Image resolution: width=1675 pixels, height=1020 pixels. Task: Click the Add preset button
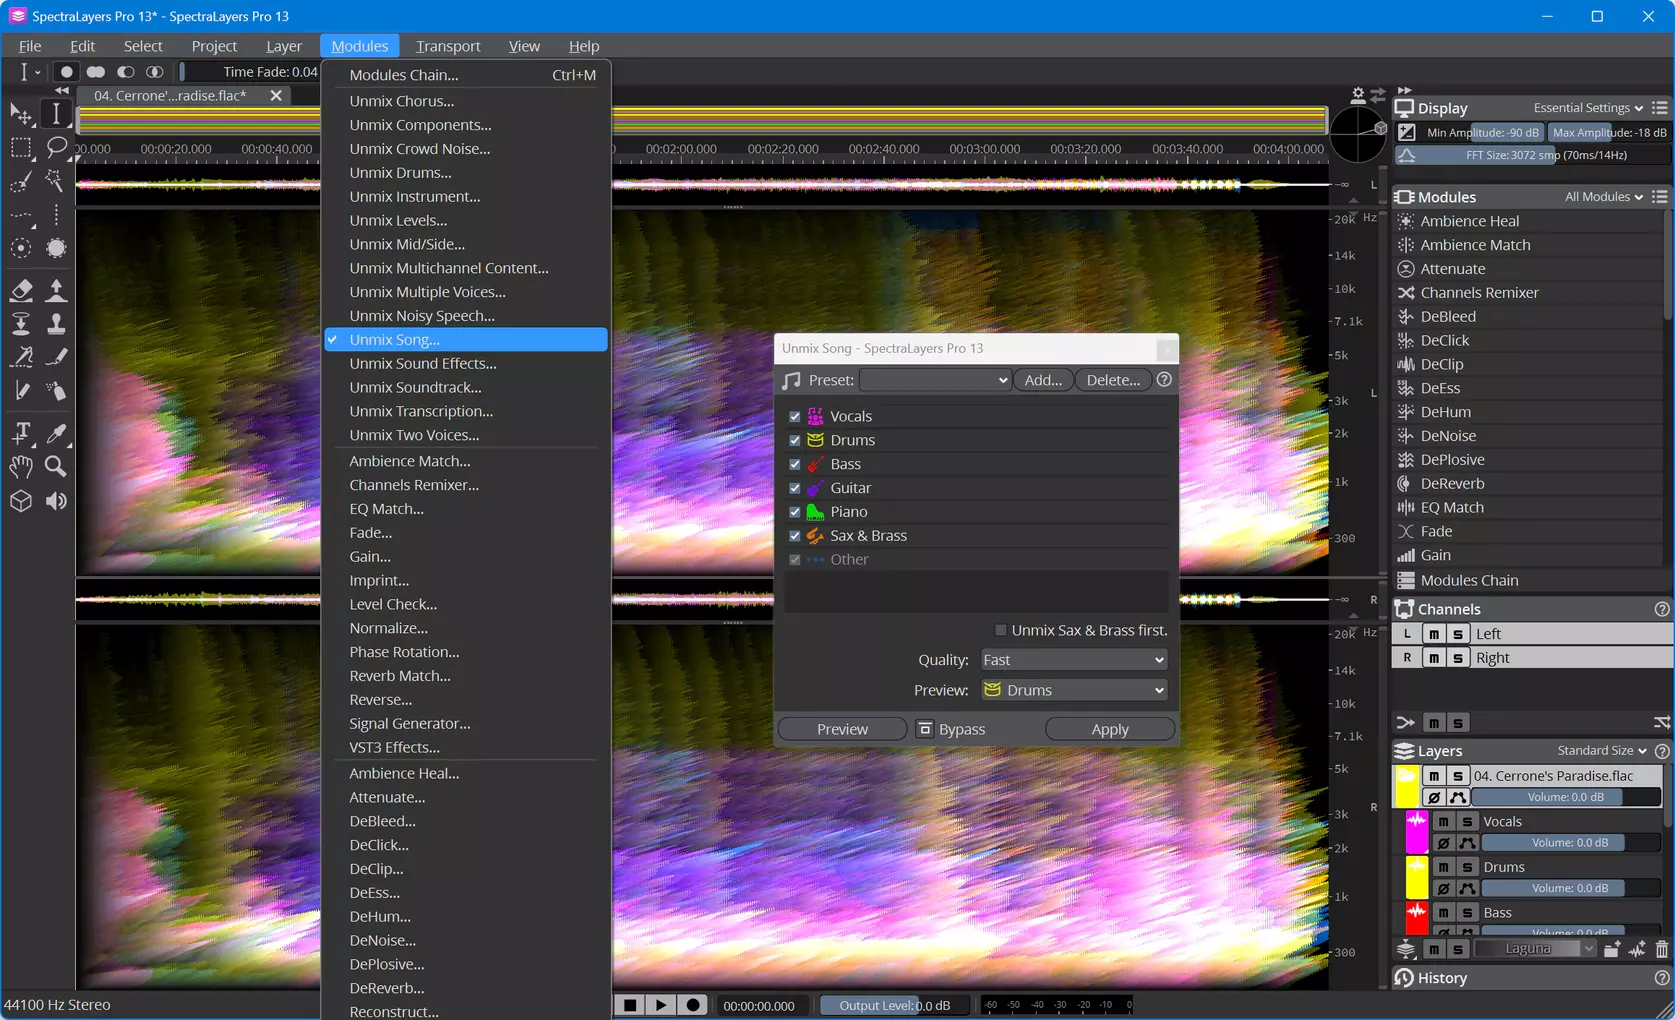1043,380
